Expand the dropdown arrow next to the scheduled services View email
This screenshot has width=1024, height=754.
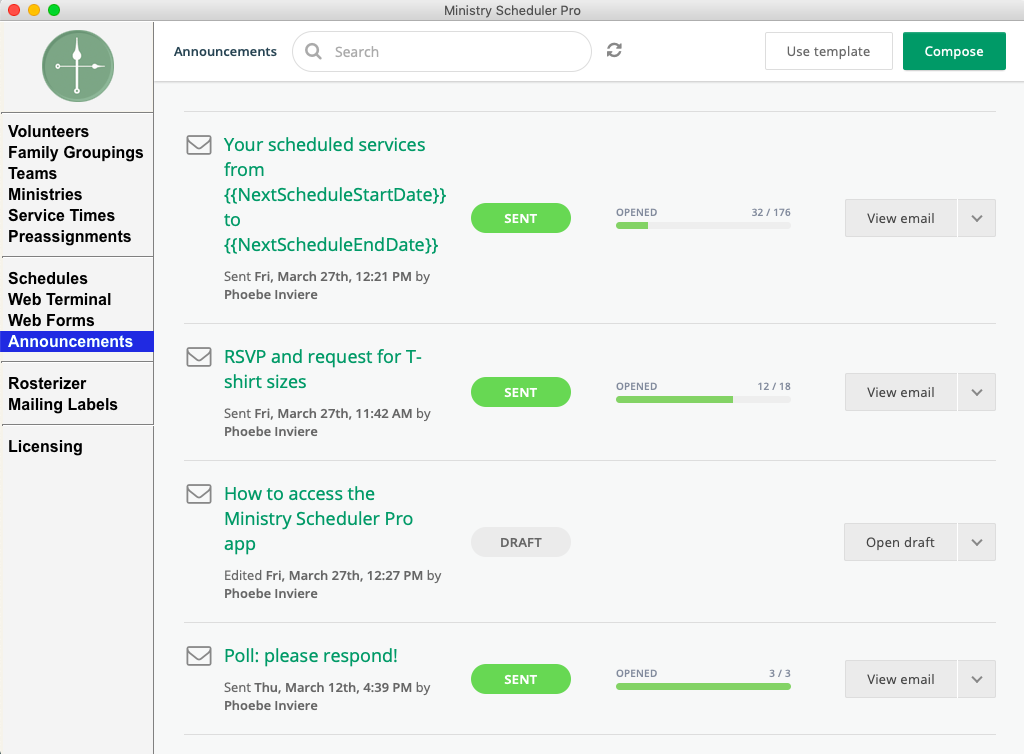click(976, 218)
